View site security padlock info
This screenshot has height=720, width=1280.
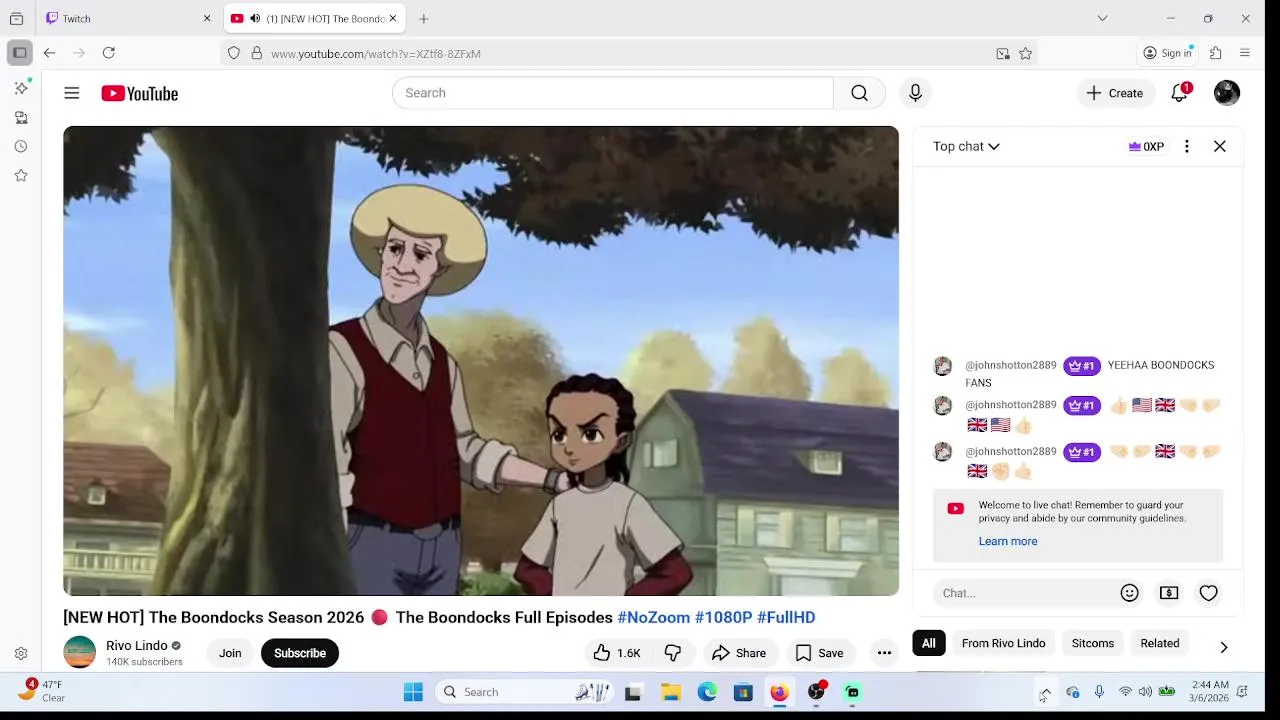(257, 54)
